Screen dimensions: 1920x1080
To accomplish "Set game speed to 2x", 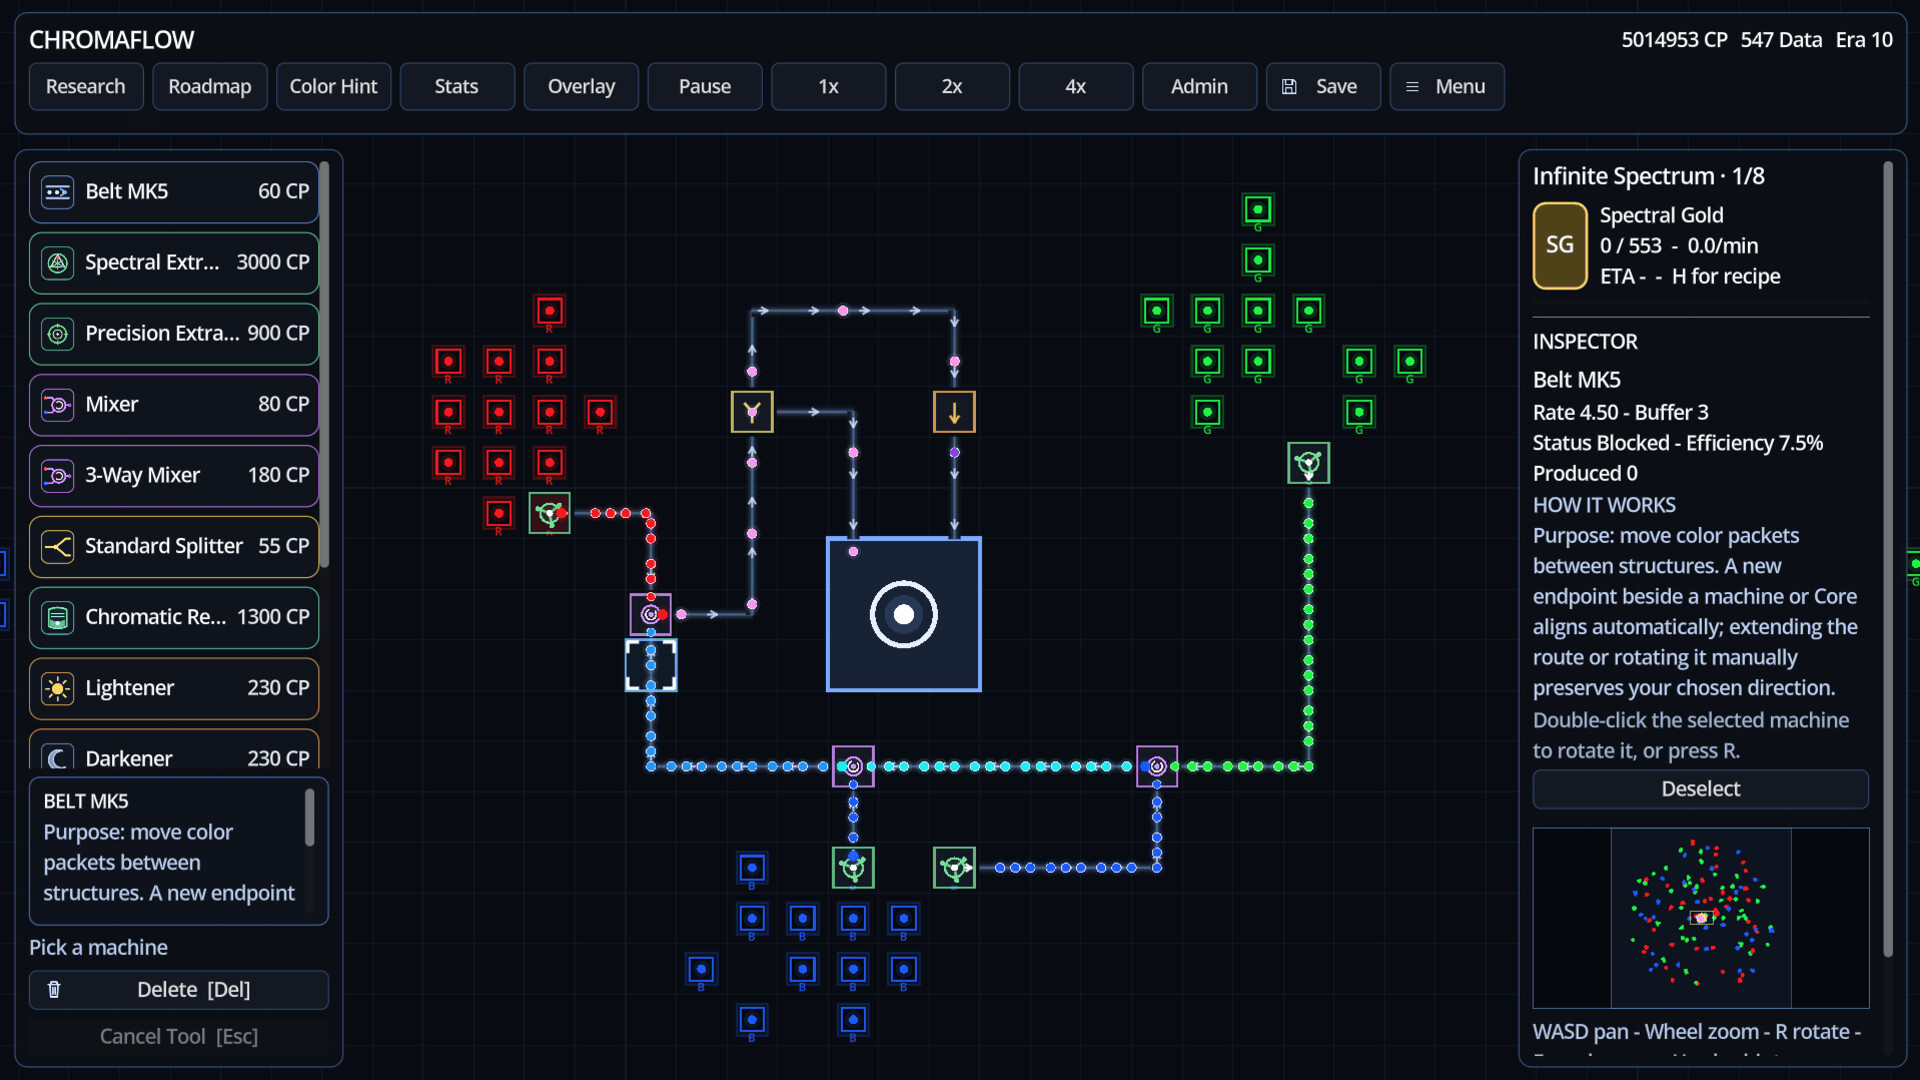I will click(952, 87).
